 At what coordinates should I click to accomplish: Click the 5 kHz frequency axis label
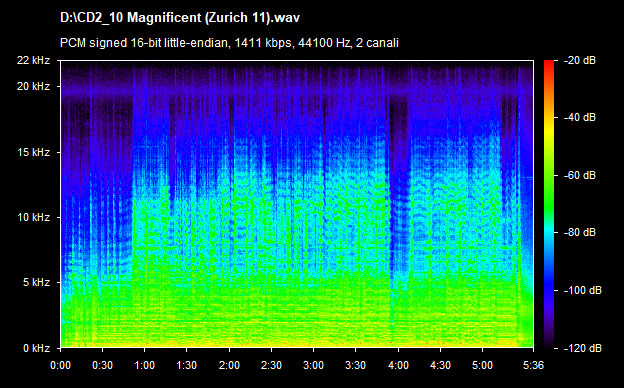(36, 283)
